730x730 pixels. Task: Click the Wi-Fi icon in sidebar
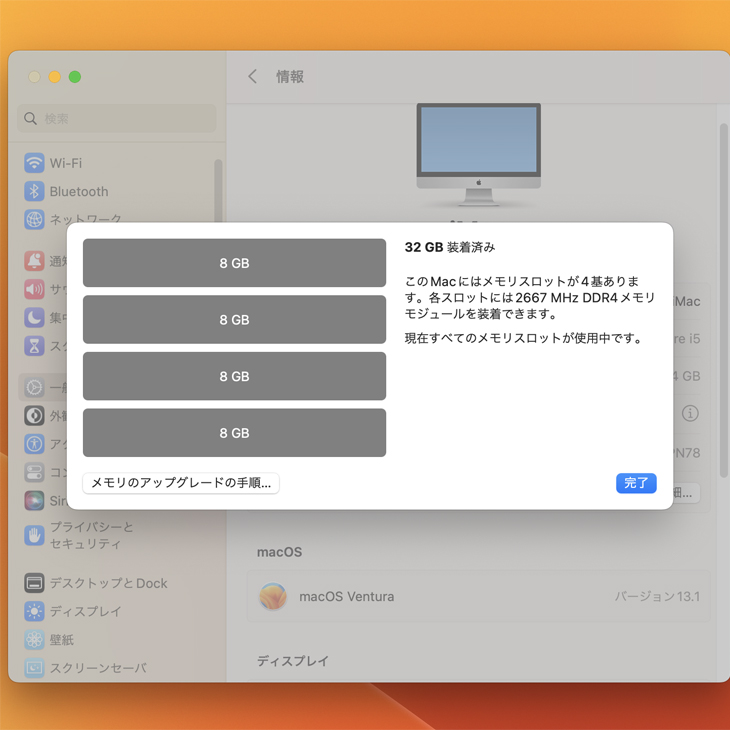[34, 163]
